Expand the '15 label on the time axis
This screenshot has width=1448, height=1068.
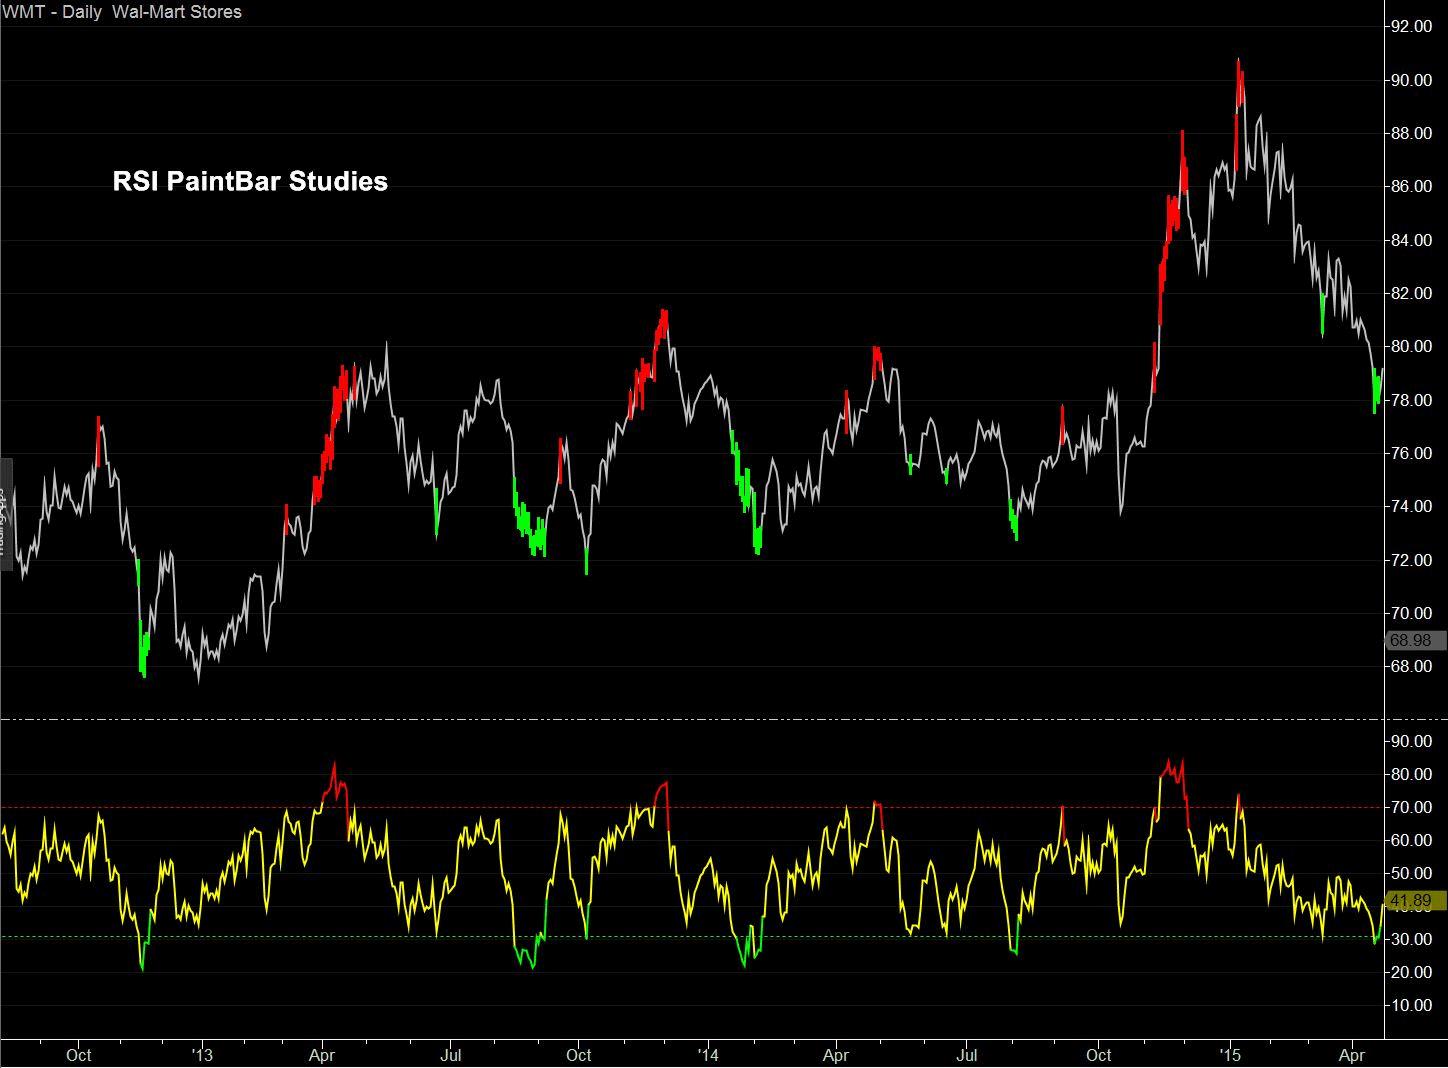coord(1230,1055)
